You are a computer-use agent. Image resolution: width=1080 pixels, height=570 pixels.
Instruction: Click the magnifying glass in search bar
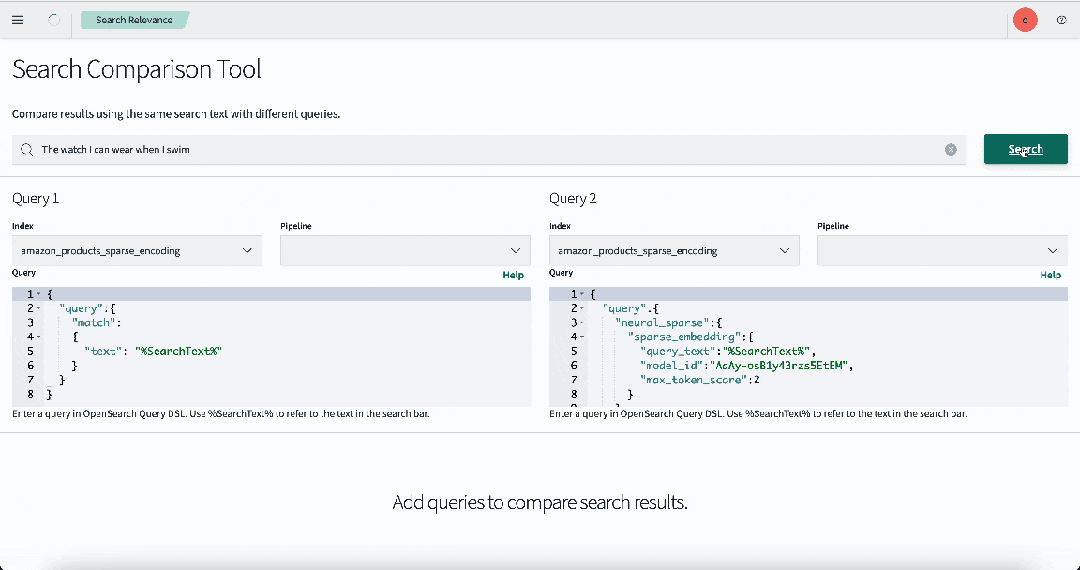(27, 150)
